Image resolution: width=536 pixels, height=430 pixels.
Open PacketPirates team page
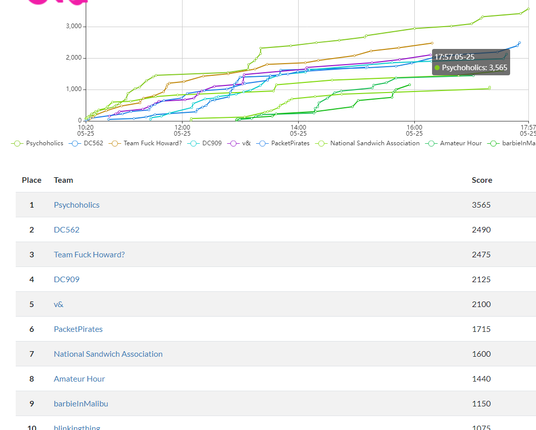coord(78,329)
